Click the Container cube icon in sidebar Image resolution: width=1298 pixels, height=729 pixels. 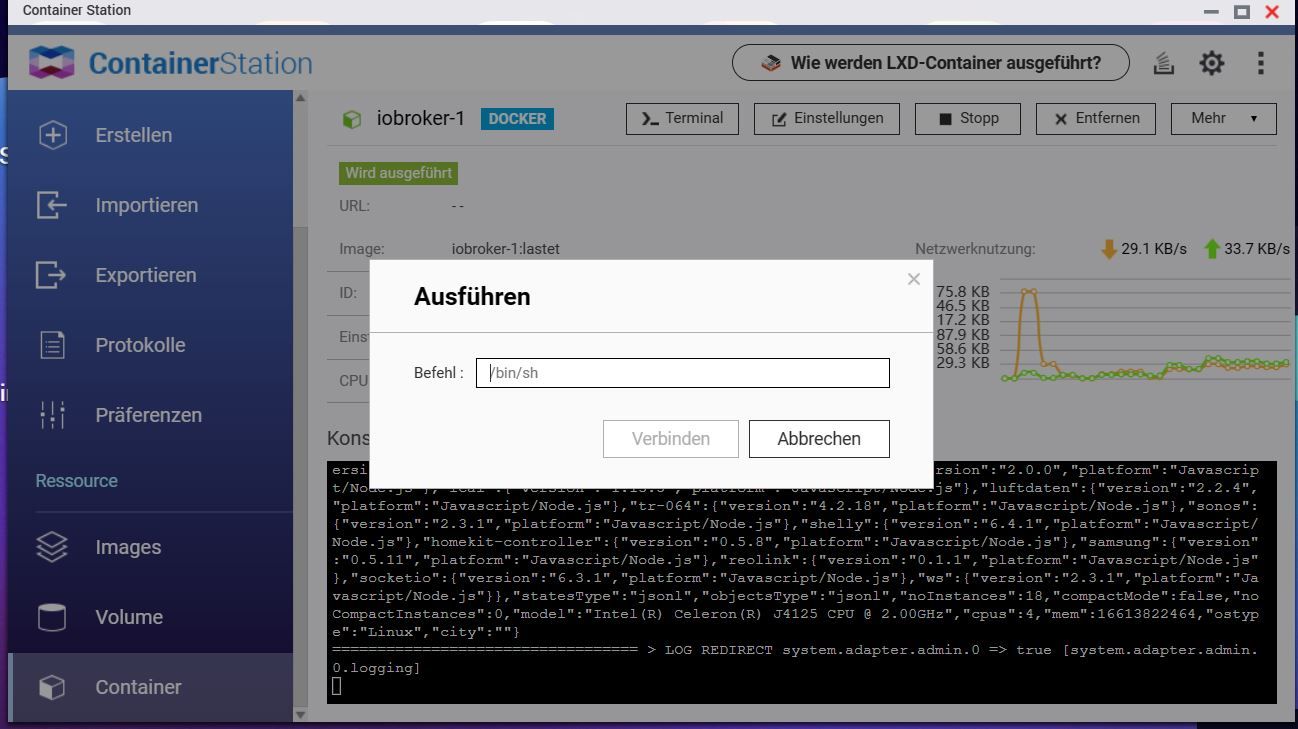pos(52,687)
